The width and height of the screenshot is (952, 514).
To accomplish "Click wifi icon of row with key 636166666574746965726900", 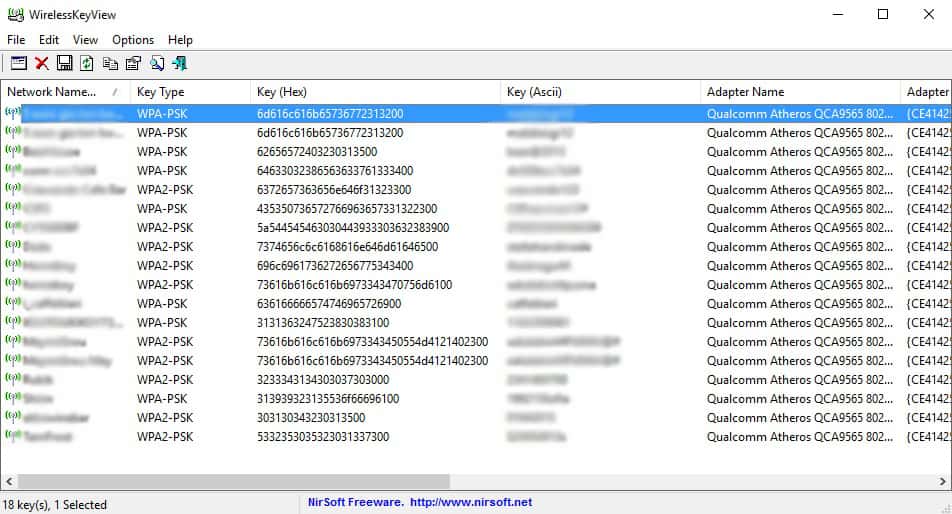I will (x=13, y=302).
